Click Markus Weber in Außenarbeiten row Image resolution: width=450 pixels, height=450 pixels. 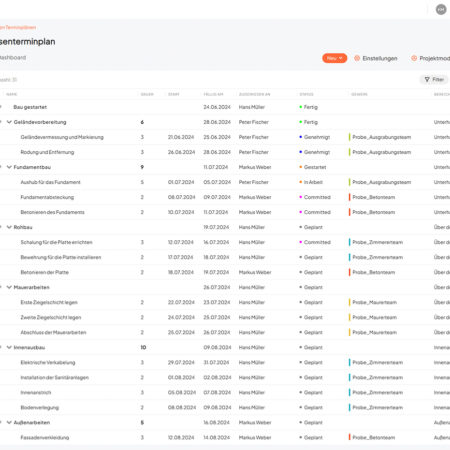(x=255, y=422)
